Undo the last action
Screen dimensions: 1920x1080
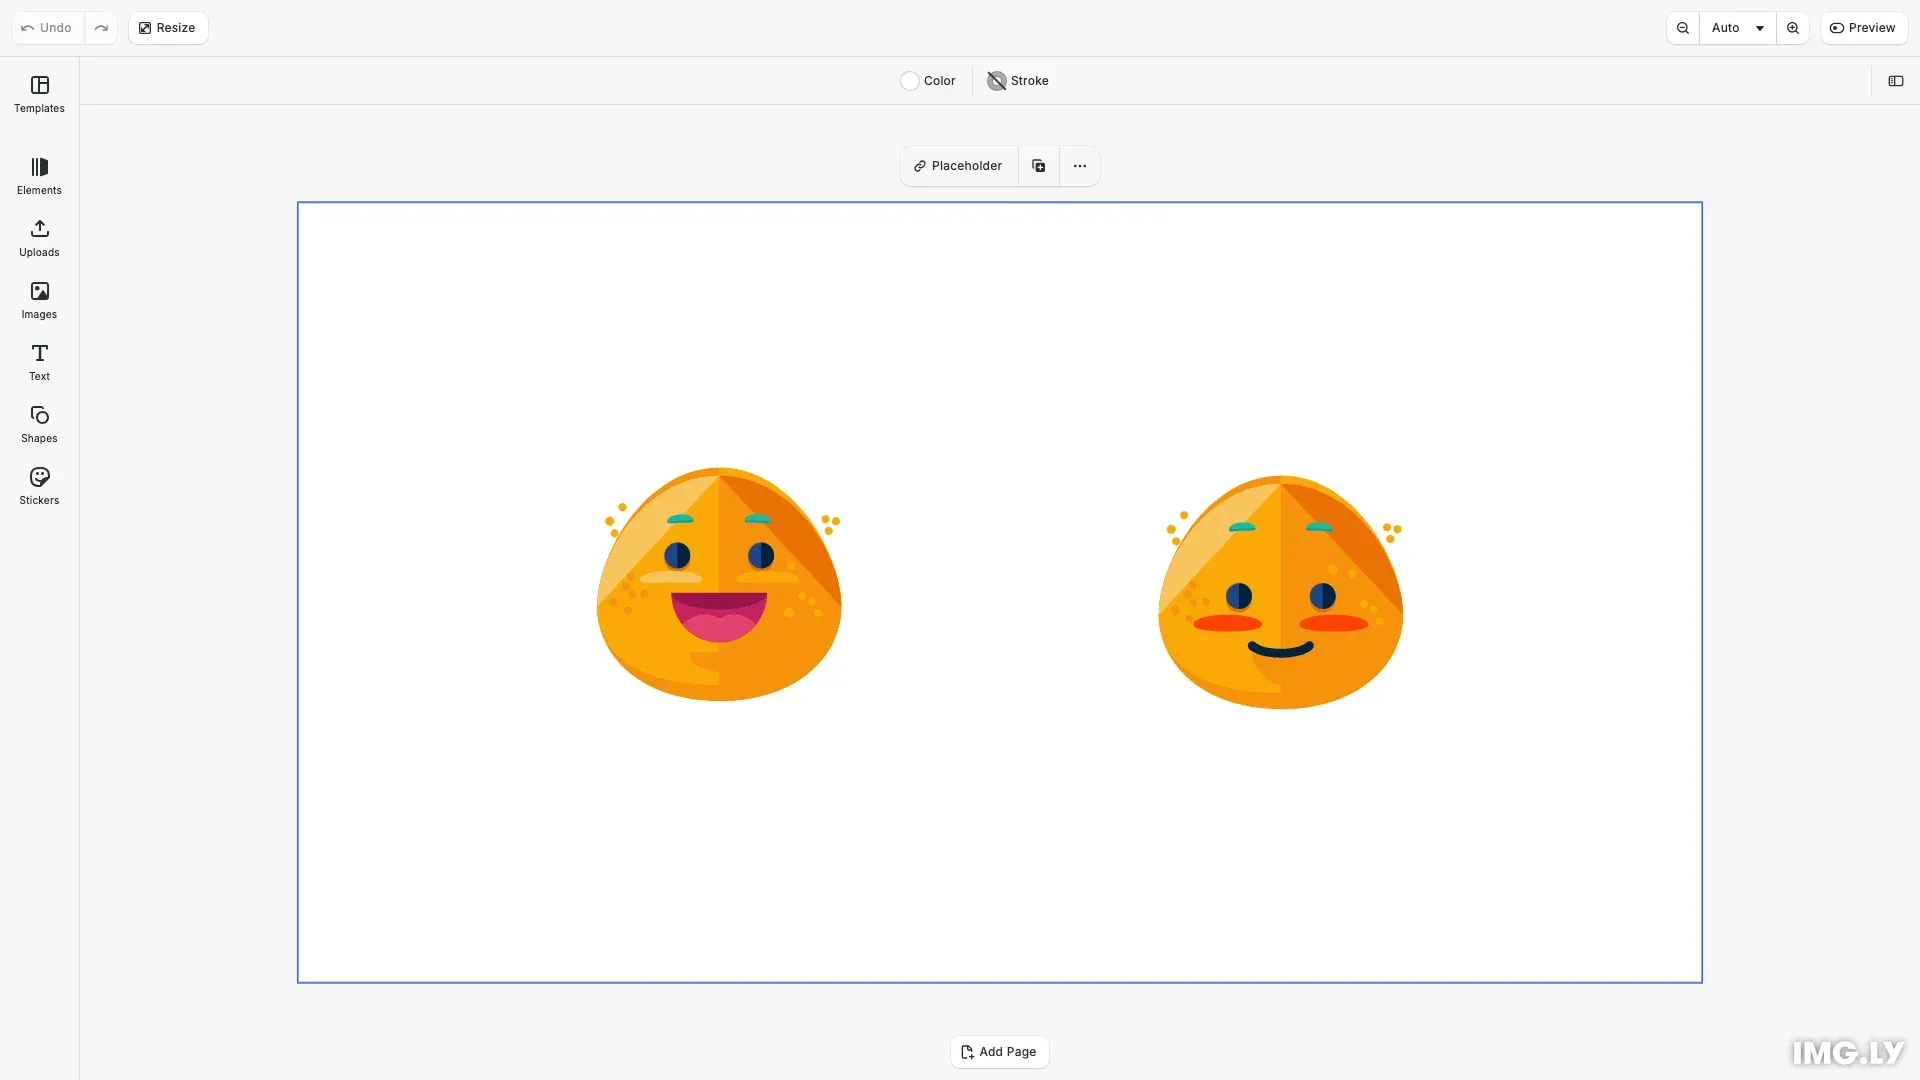coord(44,27)
